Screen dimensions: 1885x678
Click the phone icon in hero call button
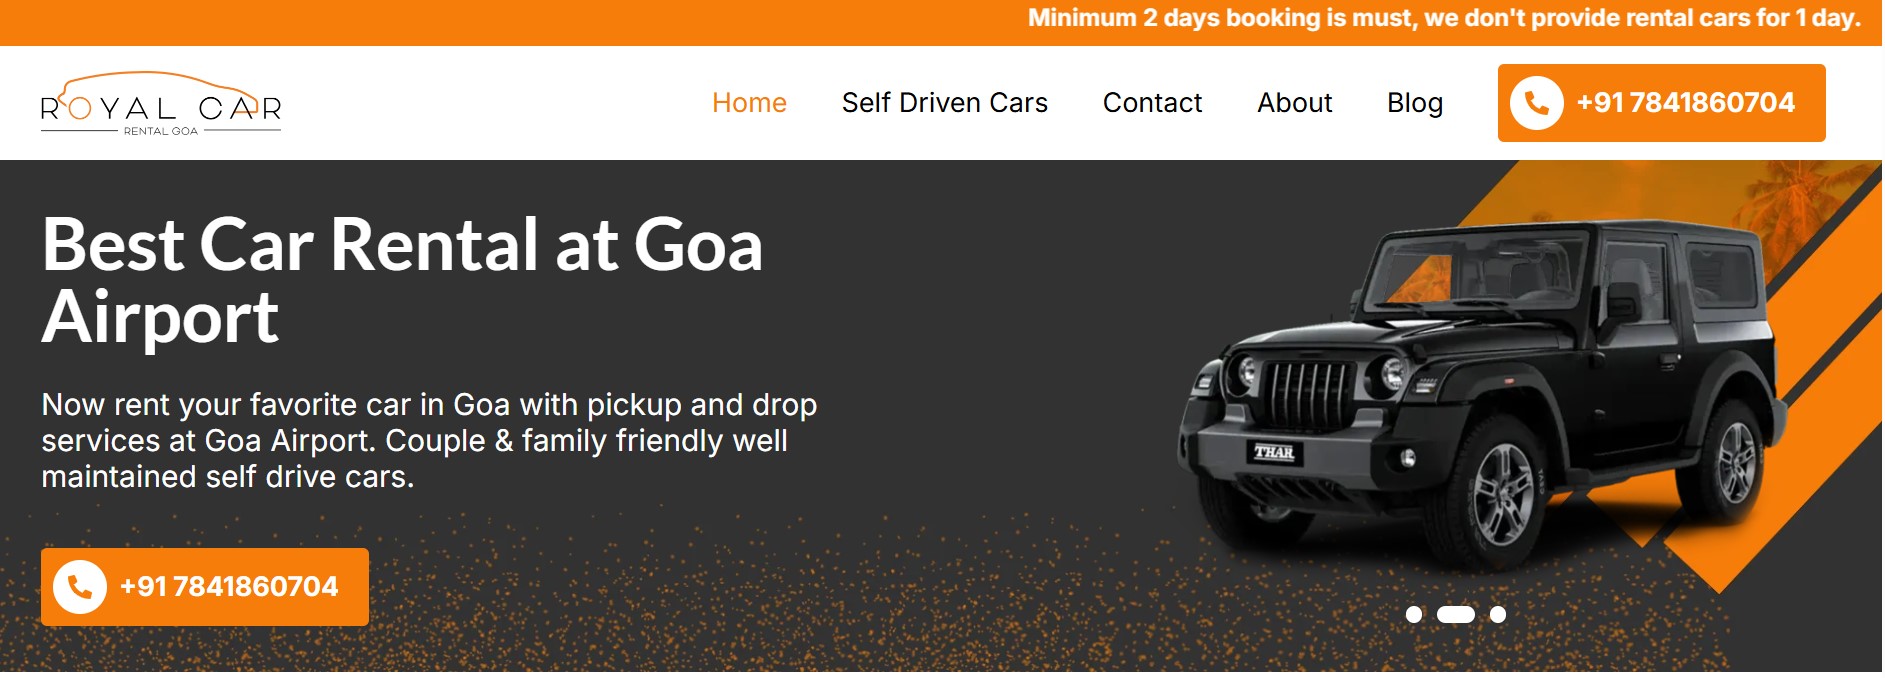pyautogui.click(x=80, y=587)
